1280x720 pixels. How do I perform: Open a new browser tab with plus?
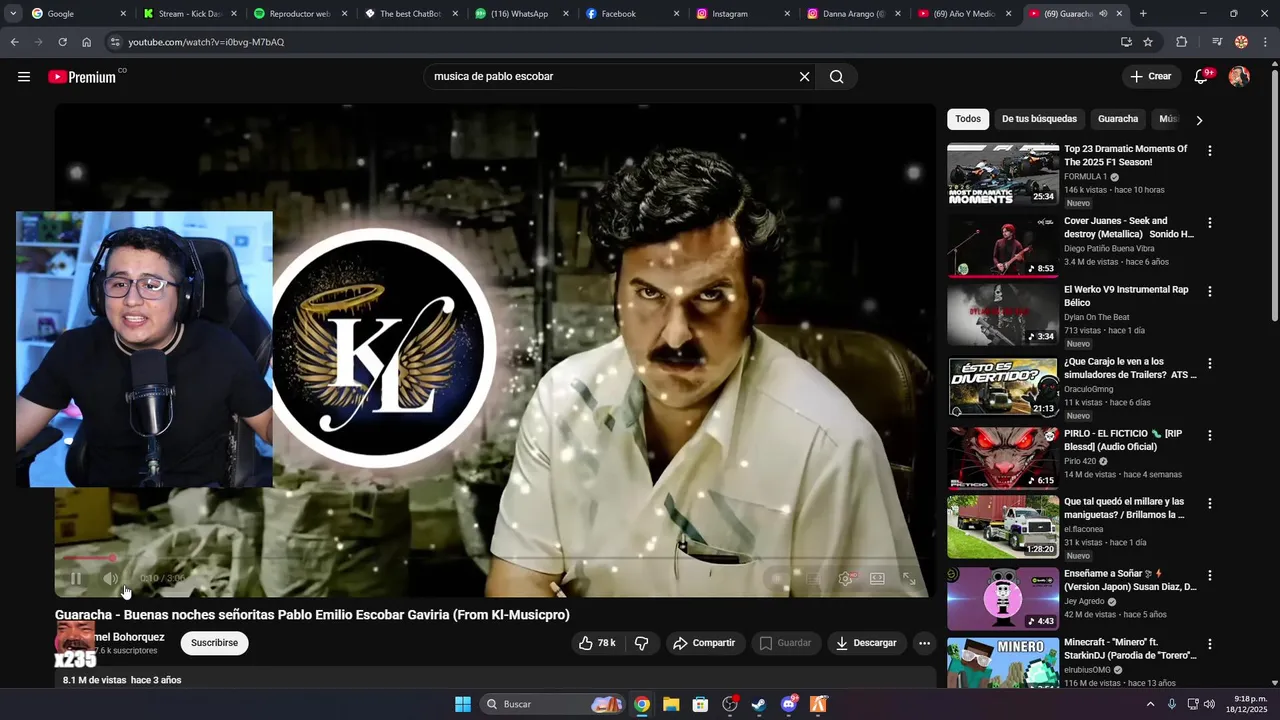click(x=1143, y=14)
